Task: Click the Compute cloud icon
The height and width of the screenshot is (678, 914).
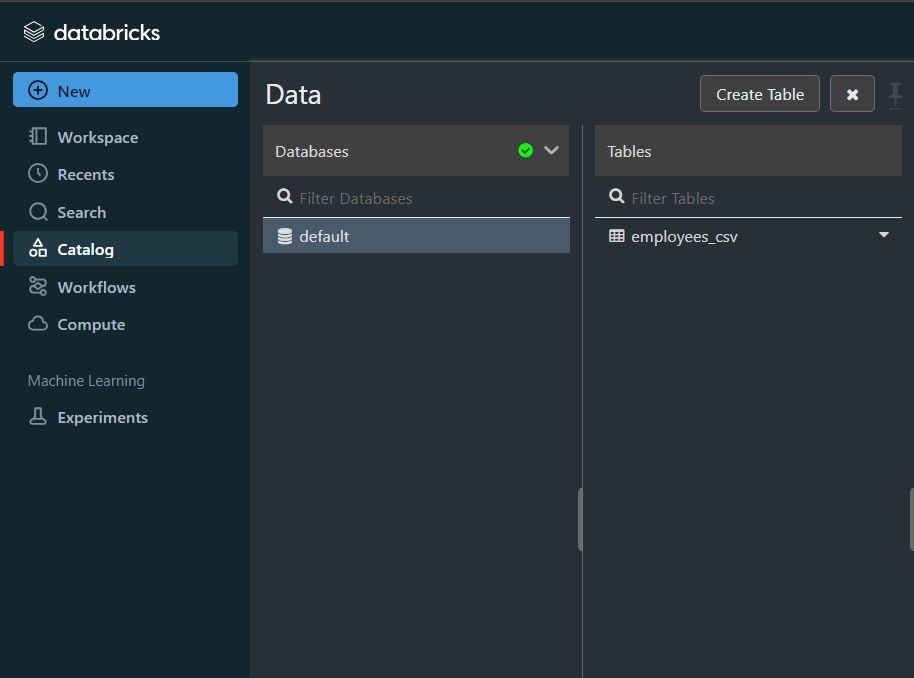Action: pos(38,324)
